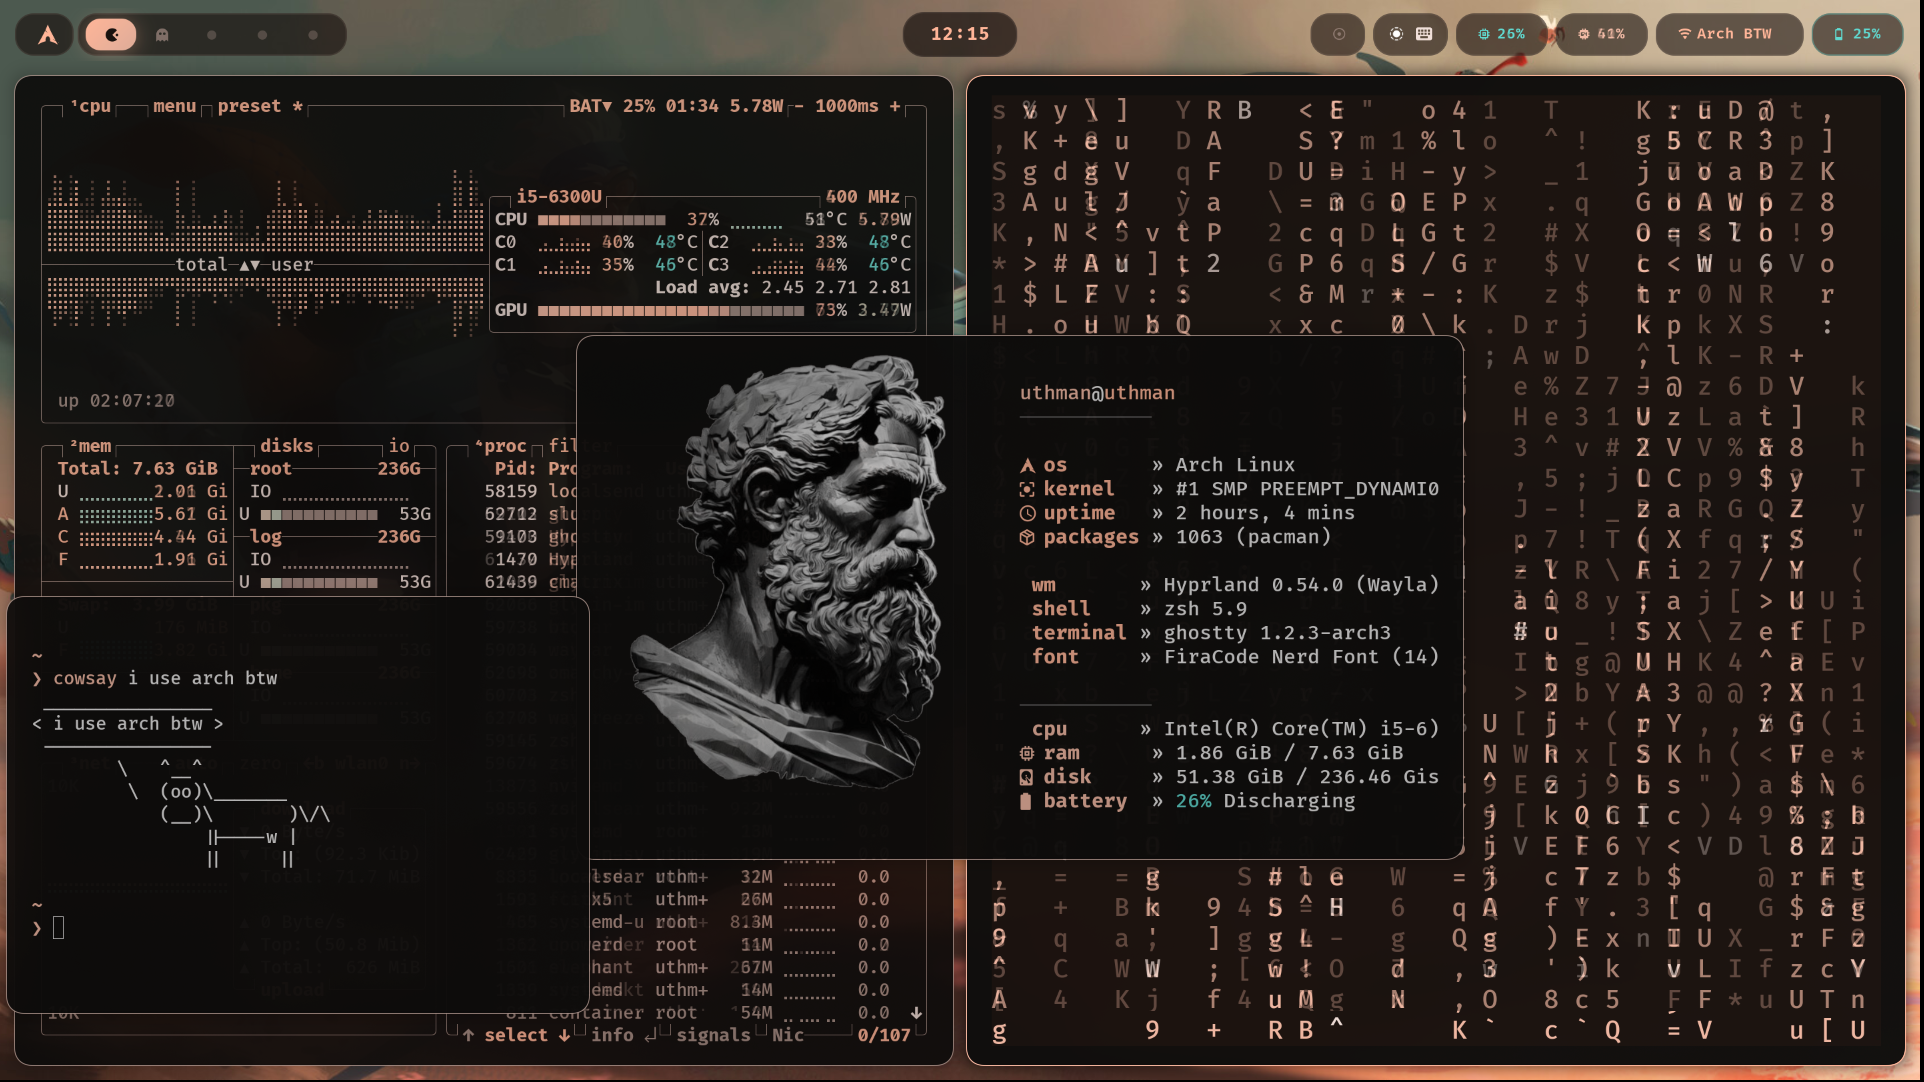Viewport: 1924px width, 1082px height.
Task: Click the CPU 37% usage bar
Action: click(601, 220)
